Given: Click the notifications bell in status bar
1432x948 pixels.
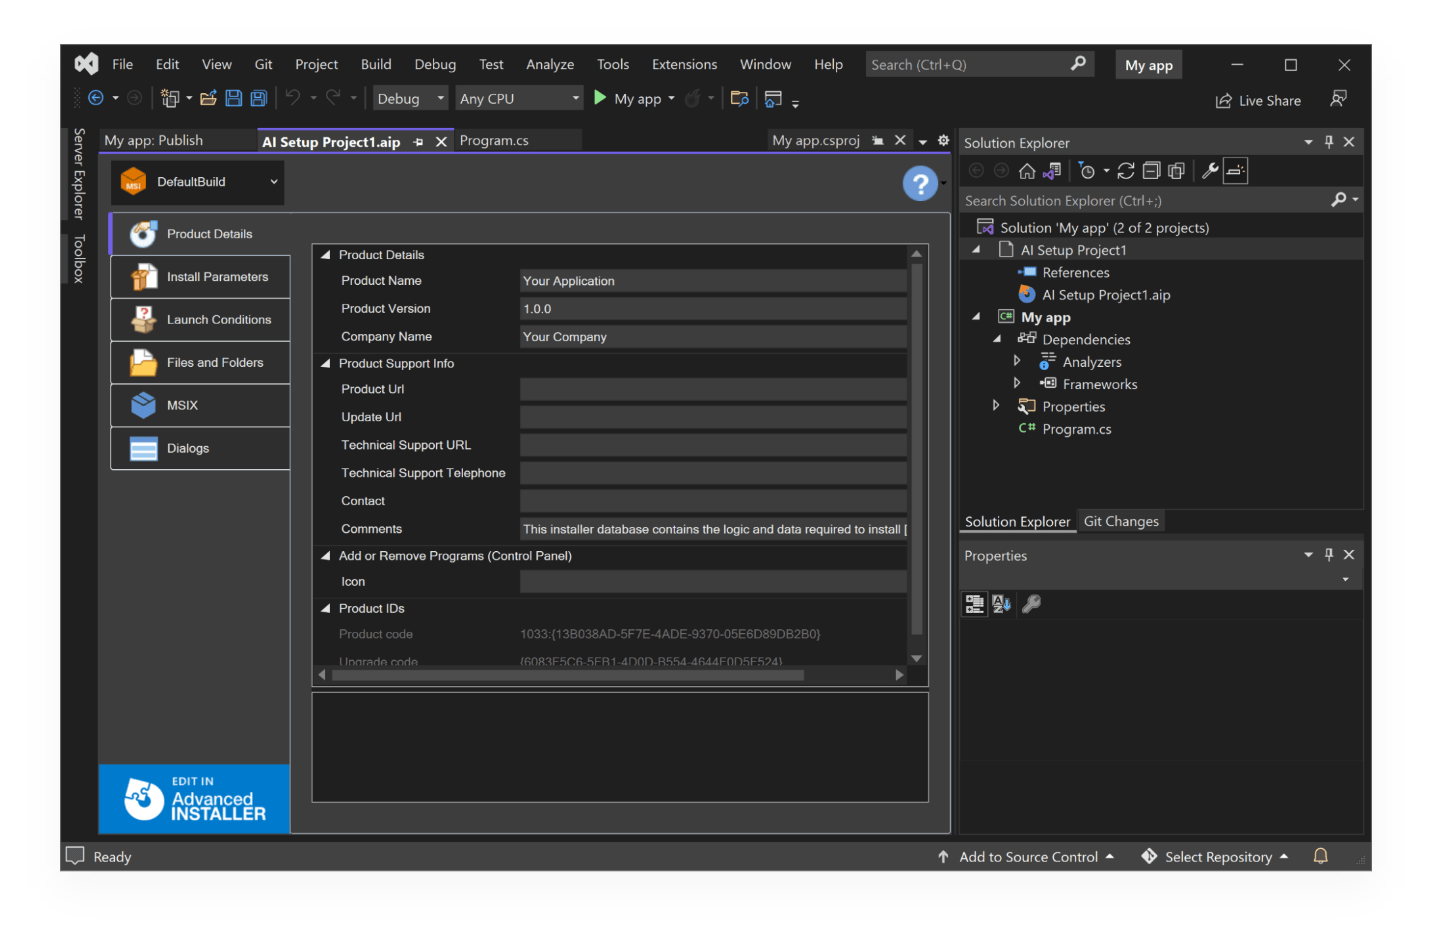Looking at the screenshot, I should pos(1320,856).
